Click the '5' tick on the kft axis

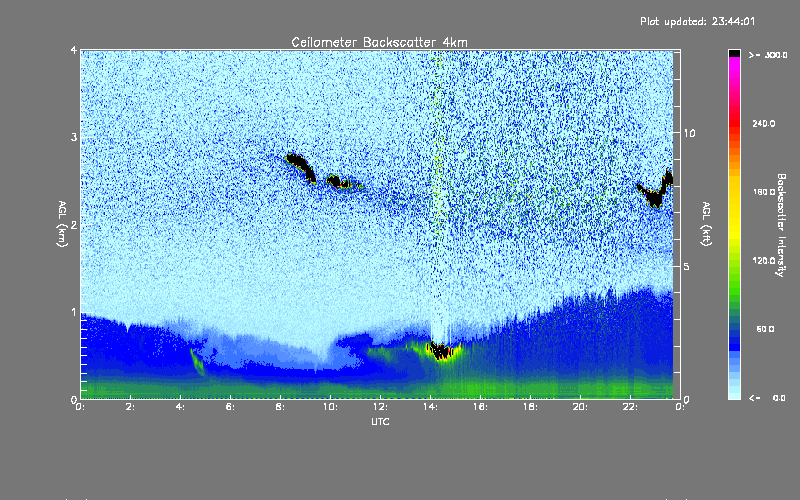point(687,266)
